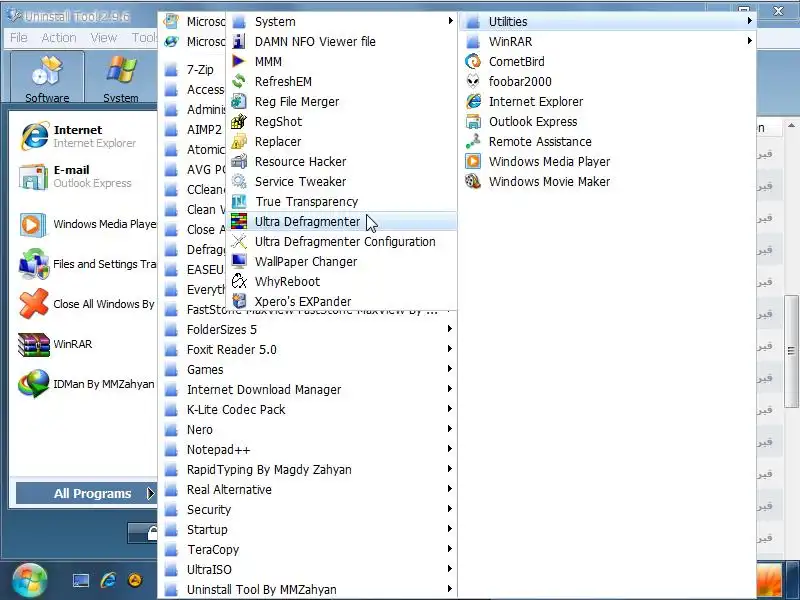Screen dimensions: 800x600
Task: Click the Outlook Express icon in submenu
Action: pos(473,121)
